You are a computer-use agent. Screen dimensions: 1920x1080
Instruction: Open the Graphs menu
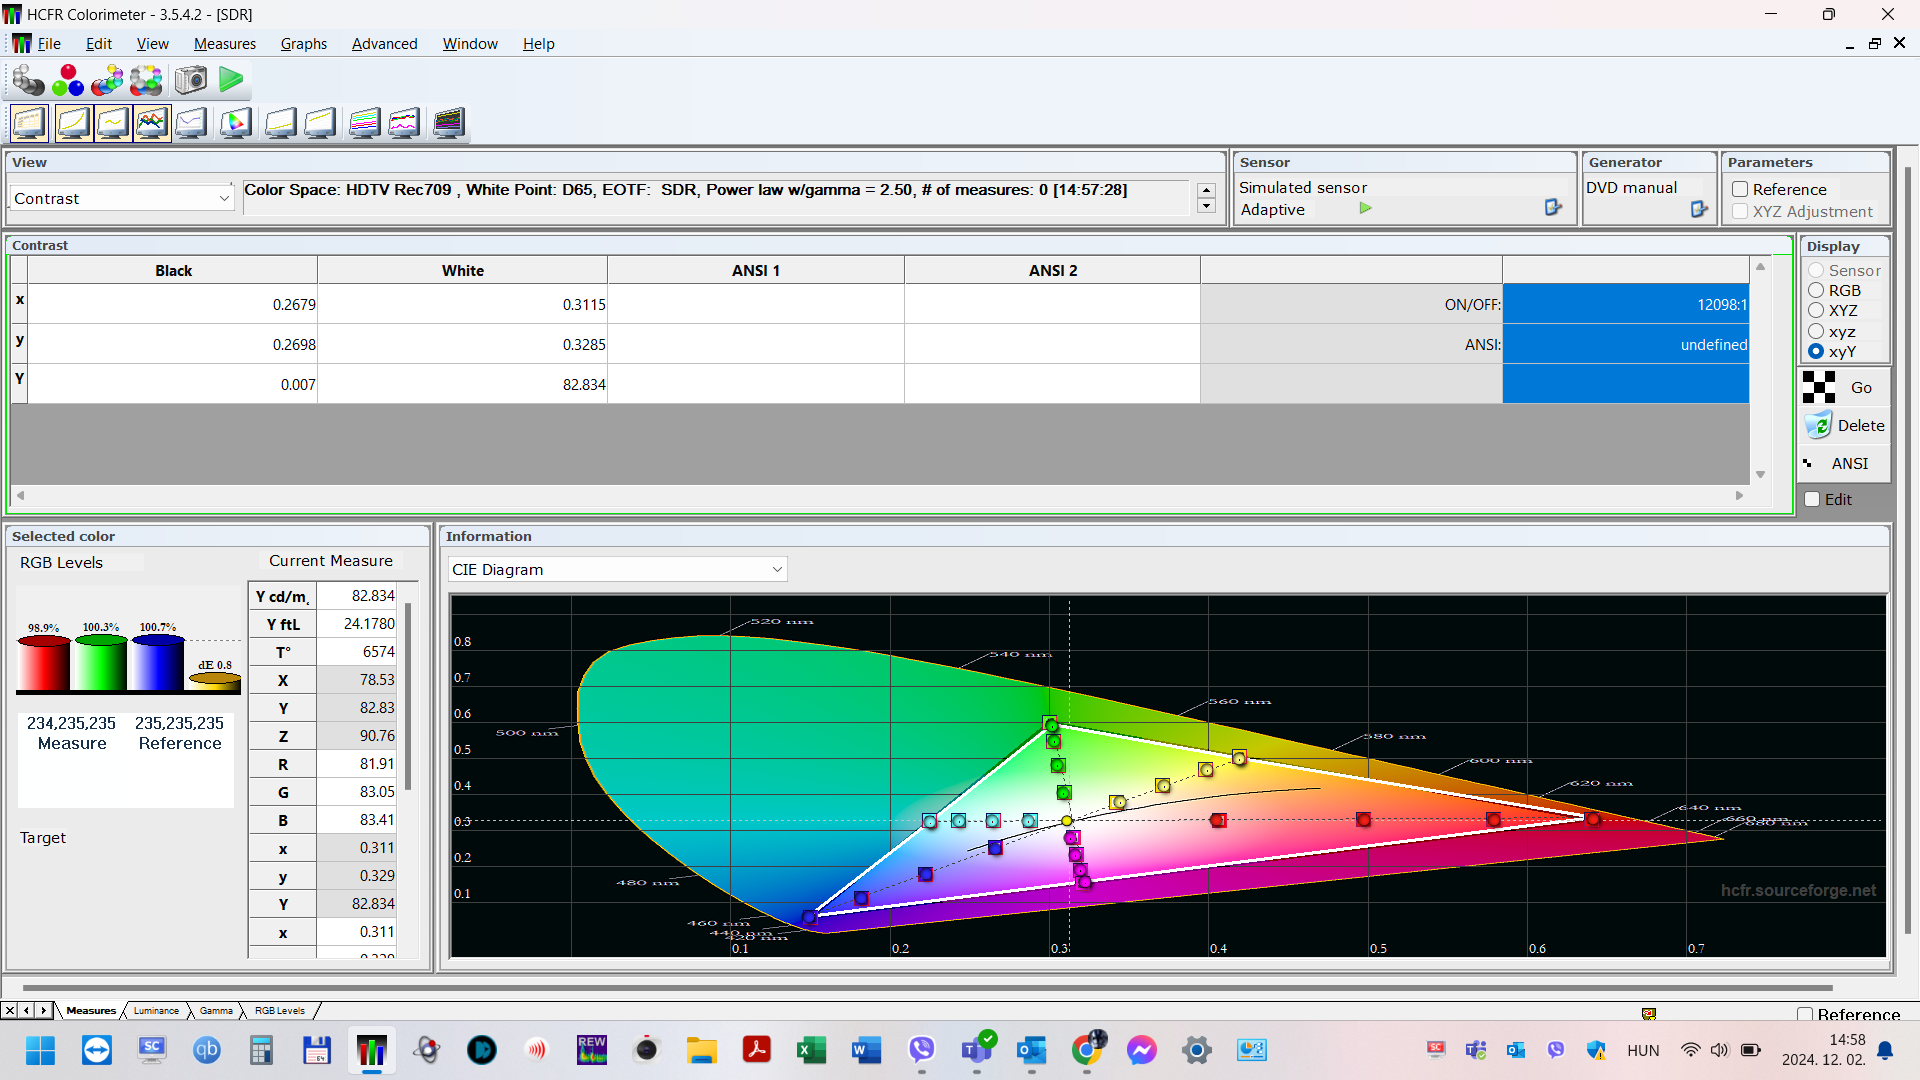pyautogui.click(x=304, y=43)
